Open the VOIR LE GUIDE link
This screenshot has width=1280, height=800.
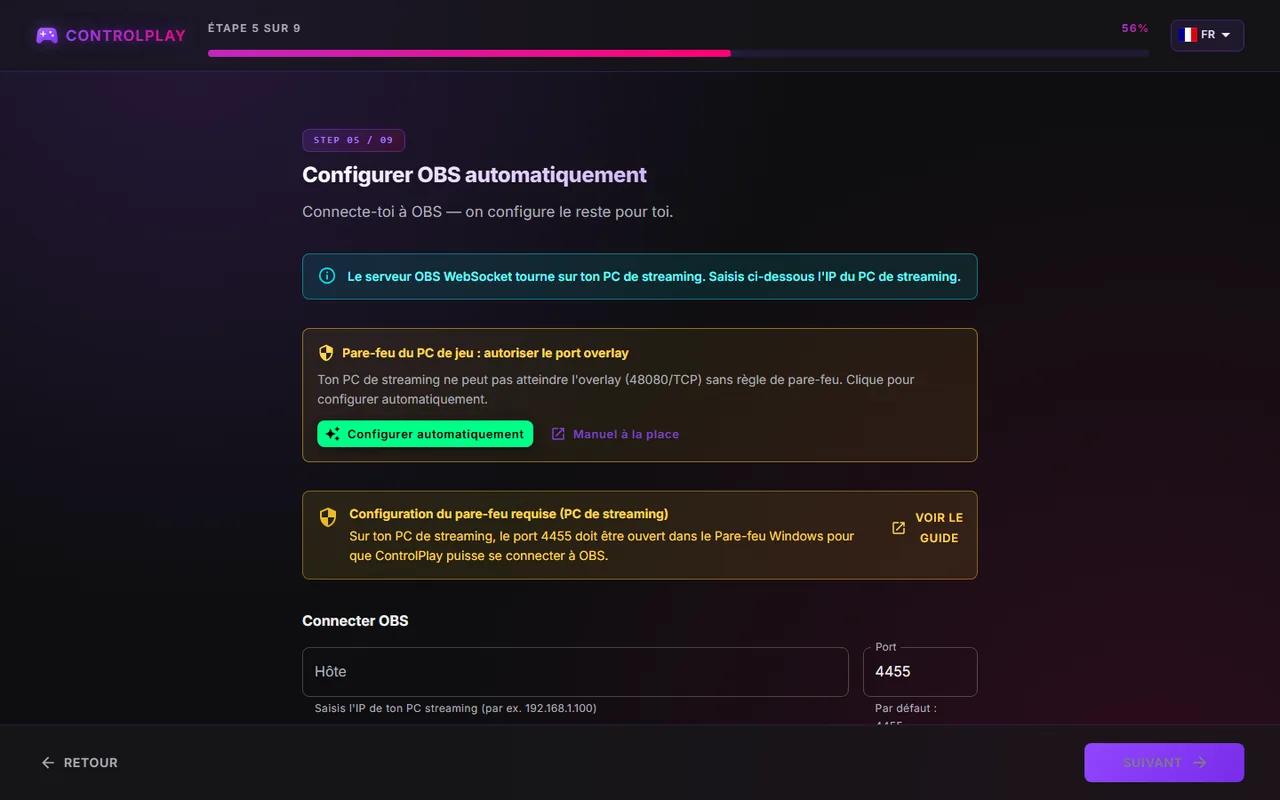pos(927,528)
